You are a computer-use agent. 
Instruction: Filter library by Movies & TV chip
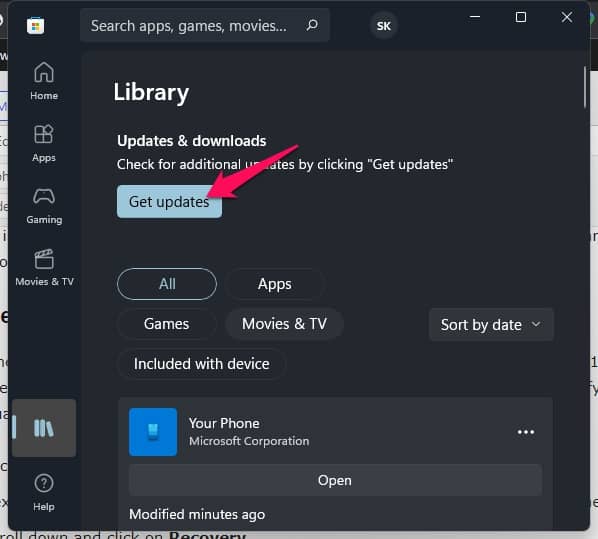pos(284,324)
